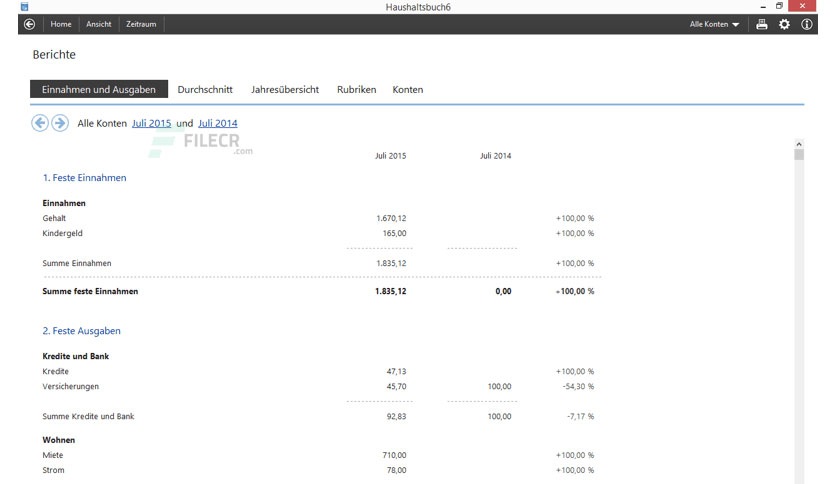Click the info icon at top right
The width and height of the screenshot is (836, 484).
pyautogui.click(x=807, y=24)
